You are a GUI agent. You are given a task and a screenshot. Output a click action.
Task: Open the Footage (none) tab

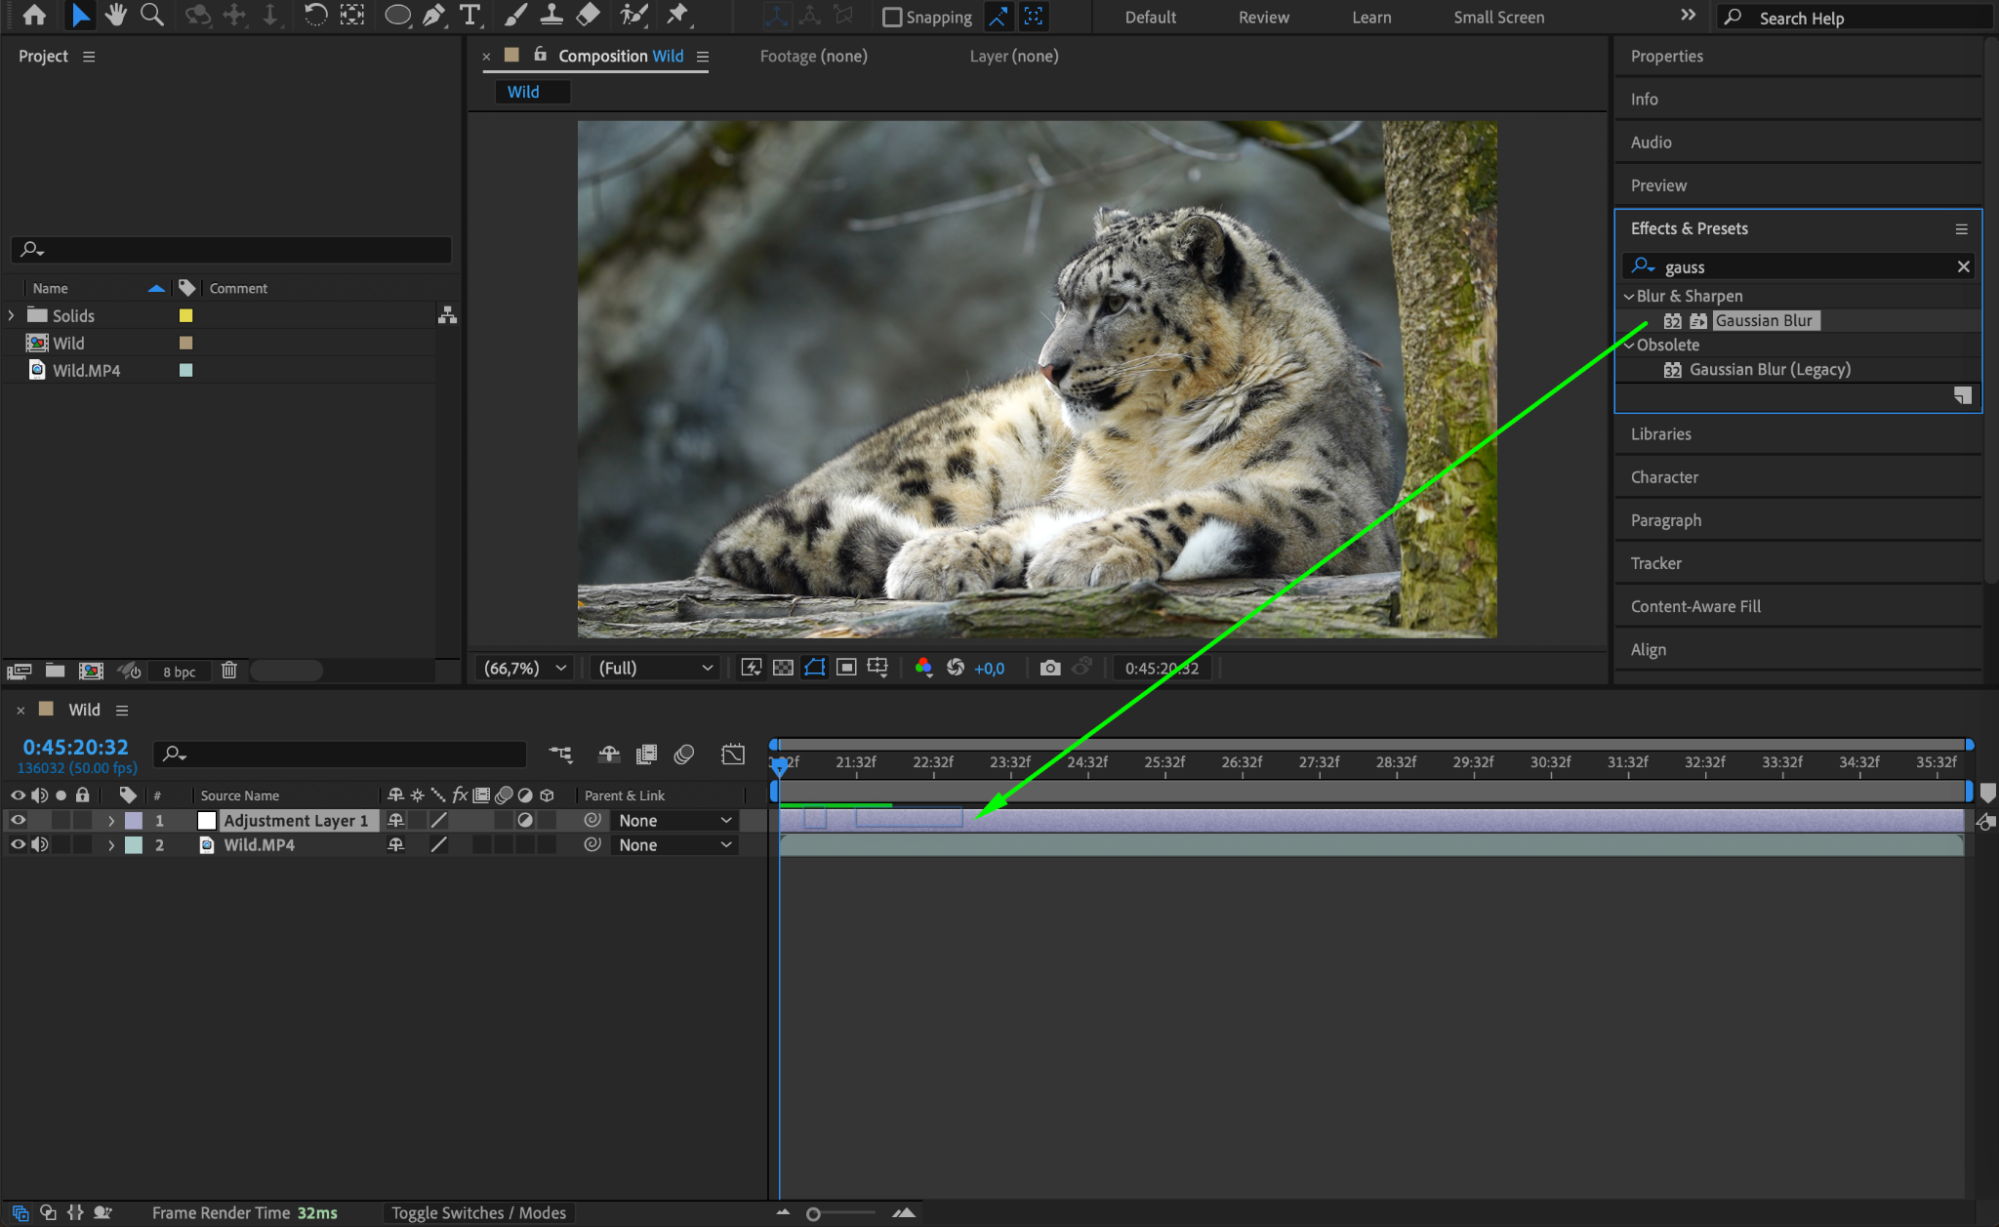(x=813, y=56)
